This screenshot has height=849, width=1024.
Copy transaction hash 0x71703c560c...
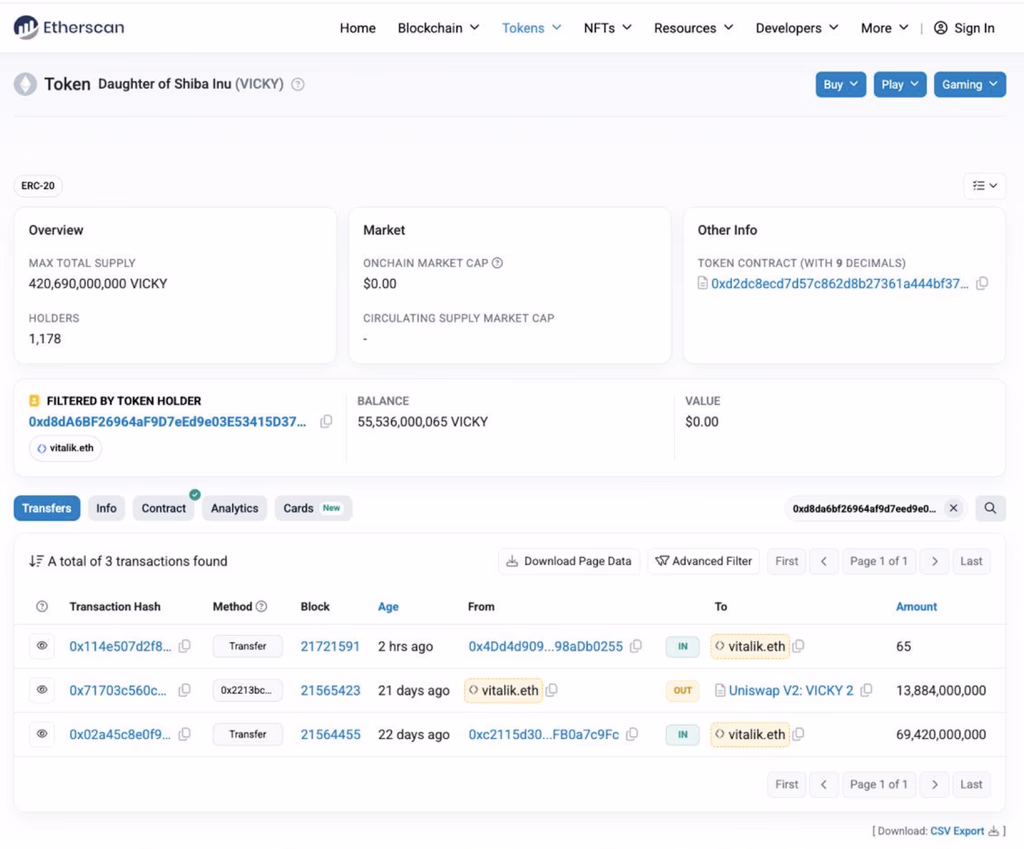coord(185,690)
